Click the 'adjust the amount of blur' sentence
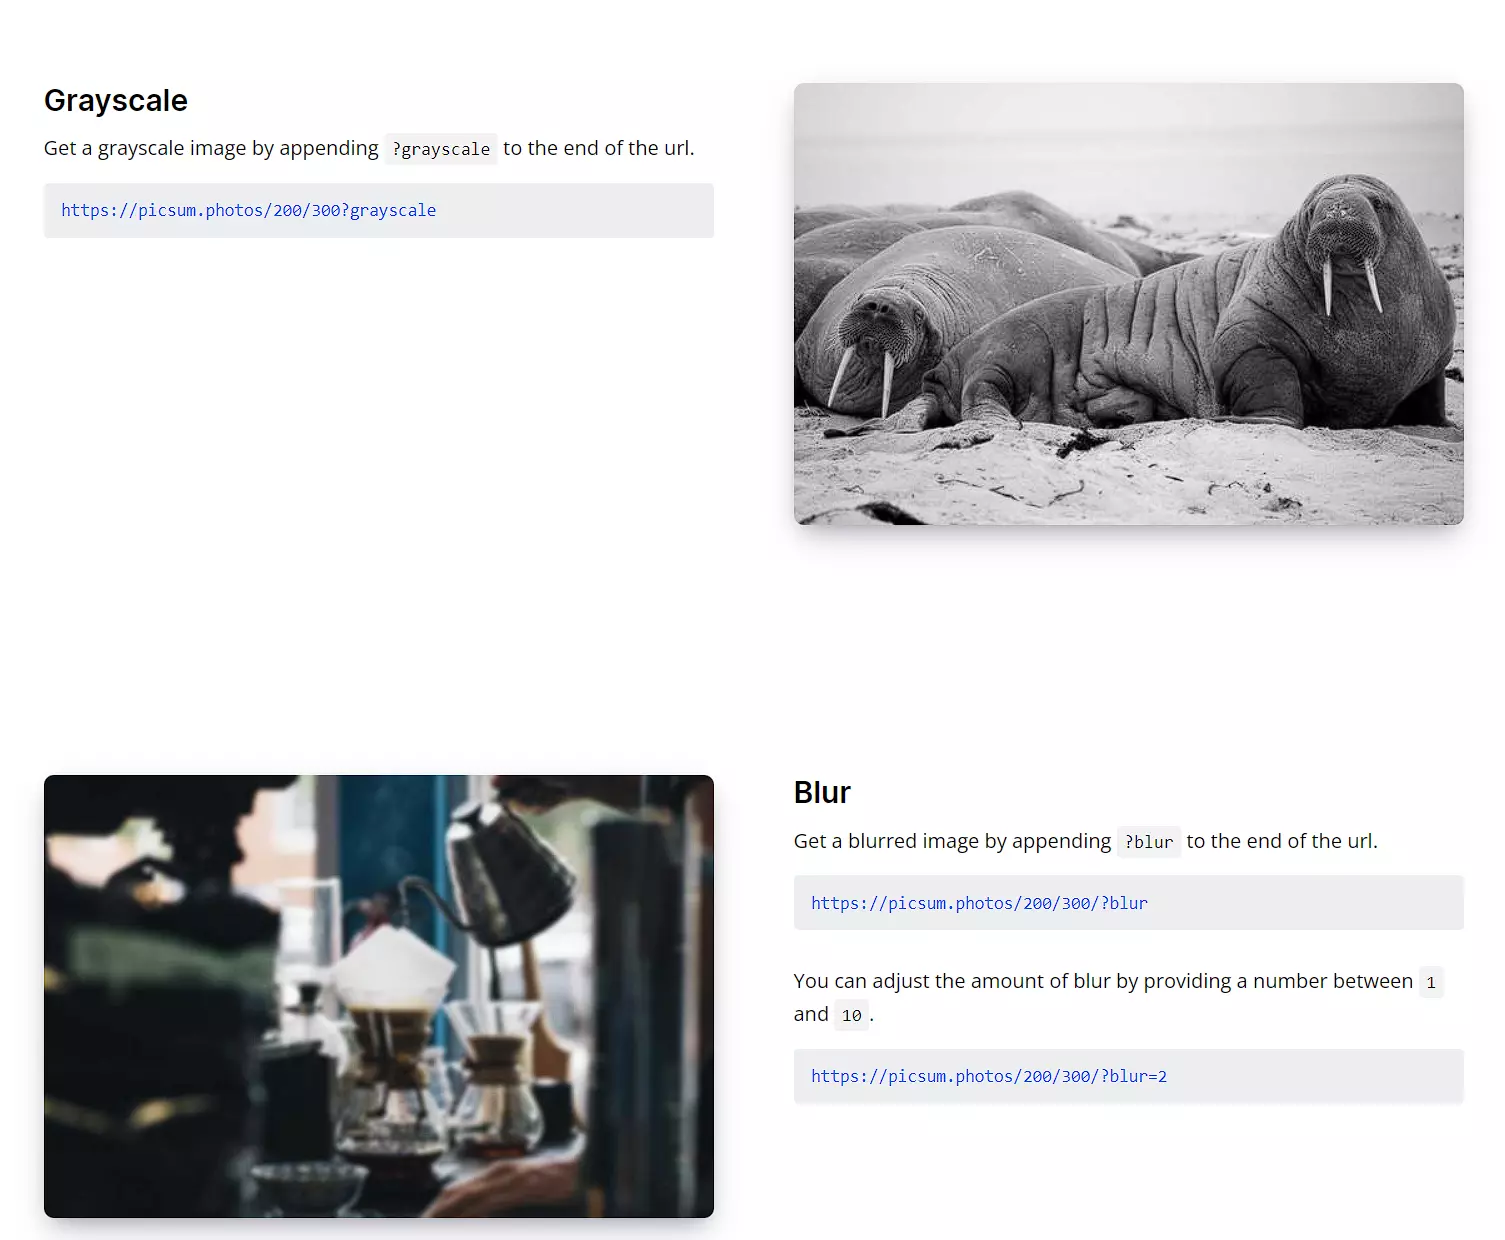Image resolution: width=1505 pixels, height=1240 pixels. click(x=1118, y=998)
